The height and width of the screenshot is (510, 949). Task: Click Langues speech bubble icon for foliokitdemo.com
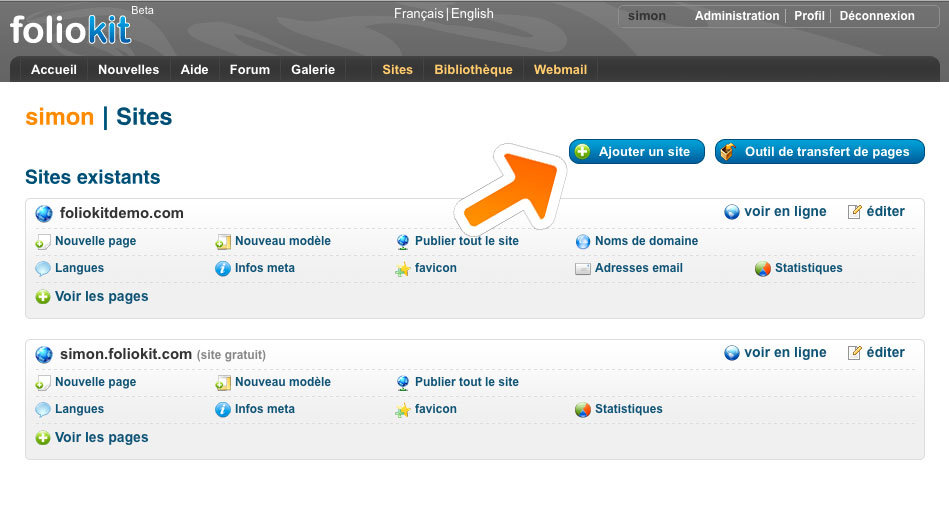42,269
